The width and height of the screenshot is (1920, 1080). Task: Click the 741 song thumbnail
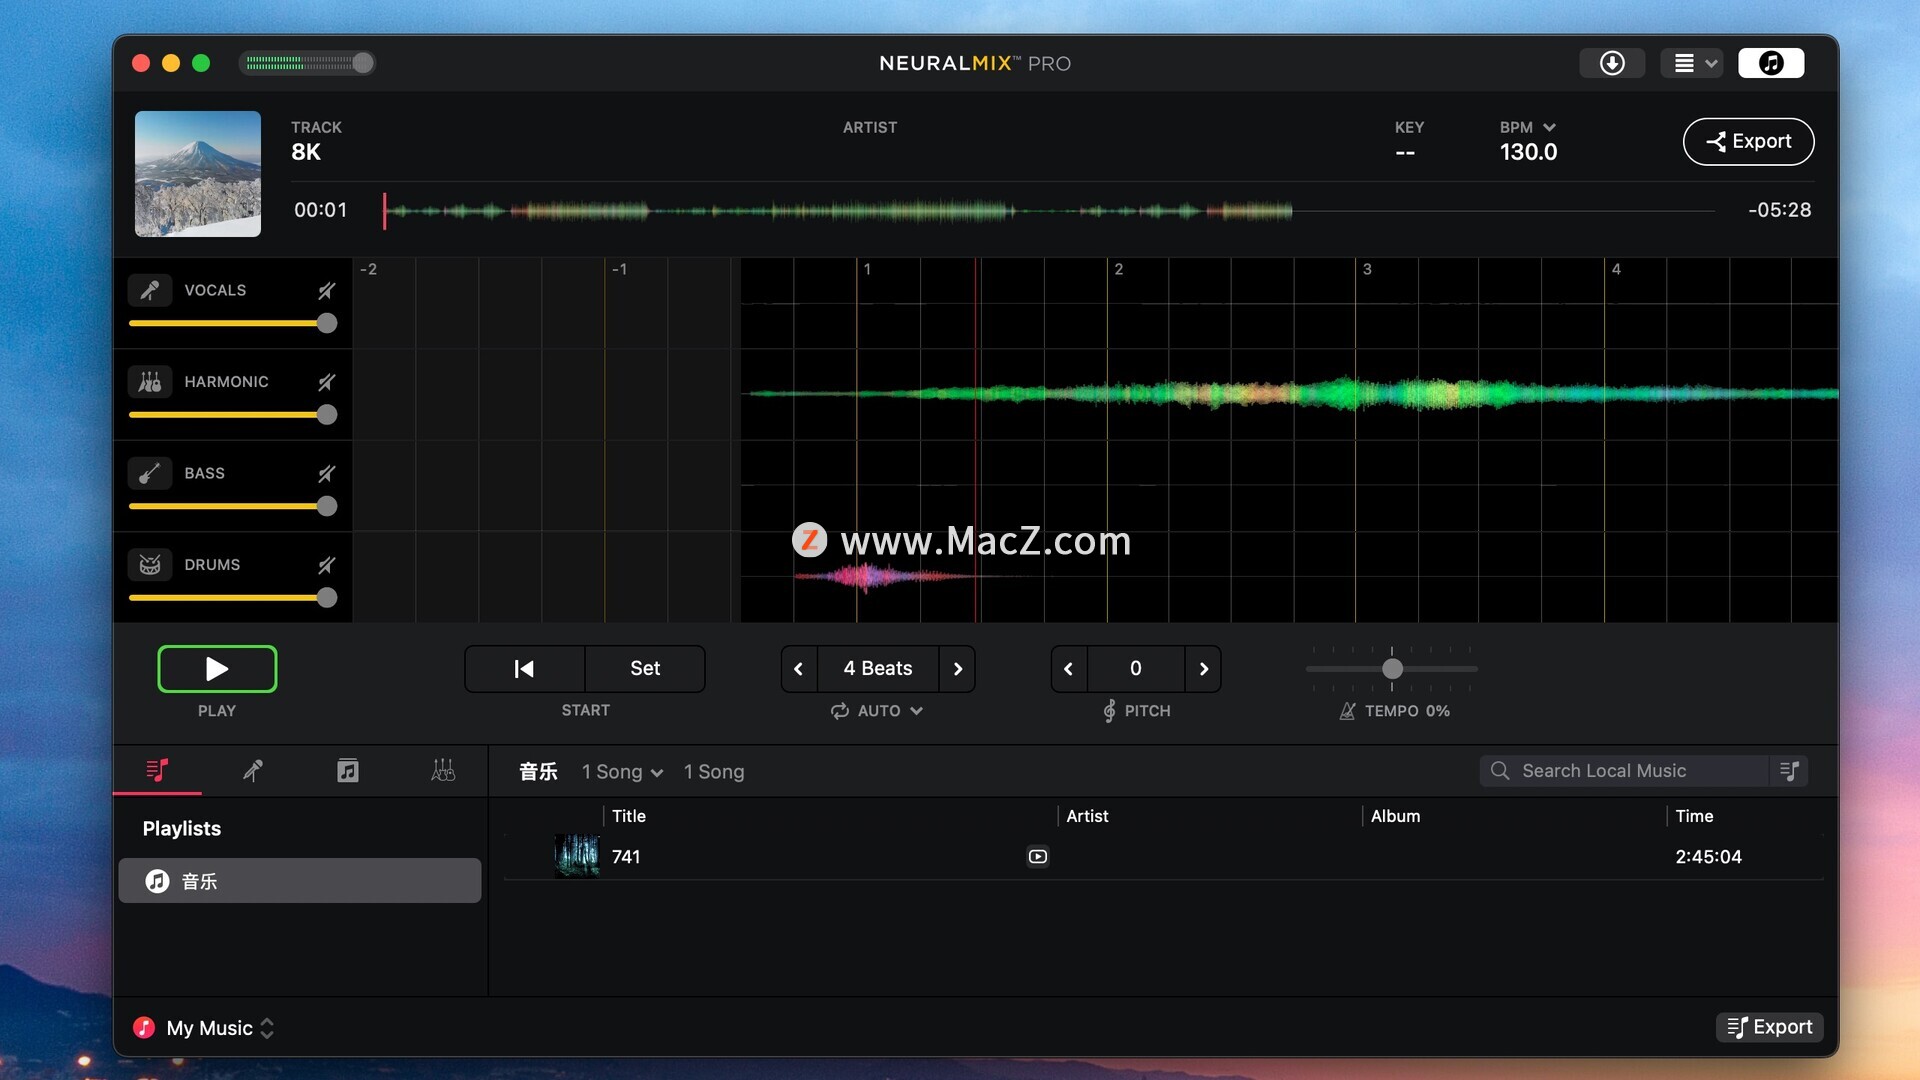pyautogui.click(x=577, y=857)
